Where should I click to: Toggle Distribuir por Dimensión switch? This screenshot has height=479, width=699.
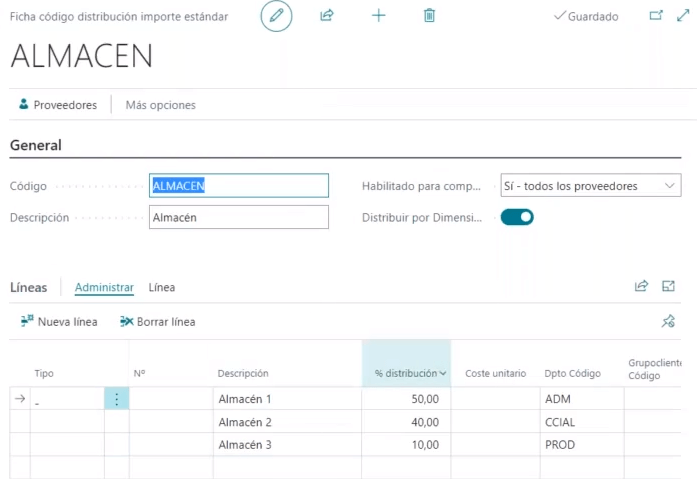[517, 217]
